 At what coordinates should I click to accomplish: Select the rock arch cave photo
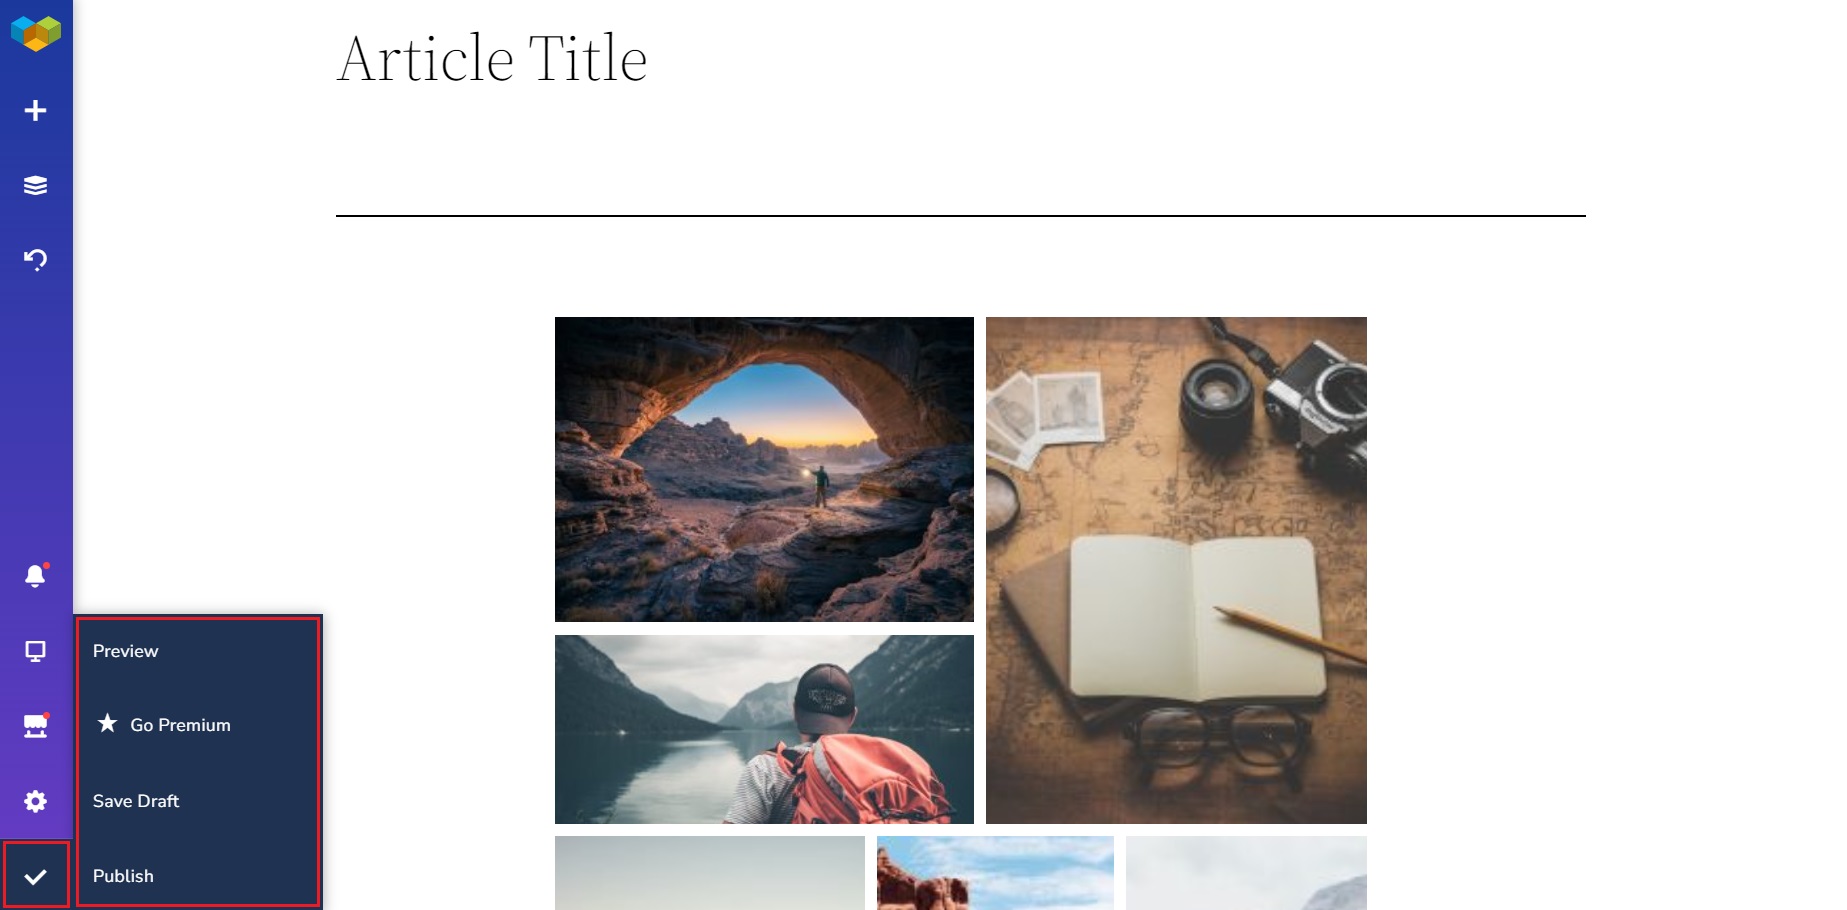click(764, 469)
